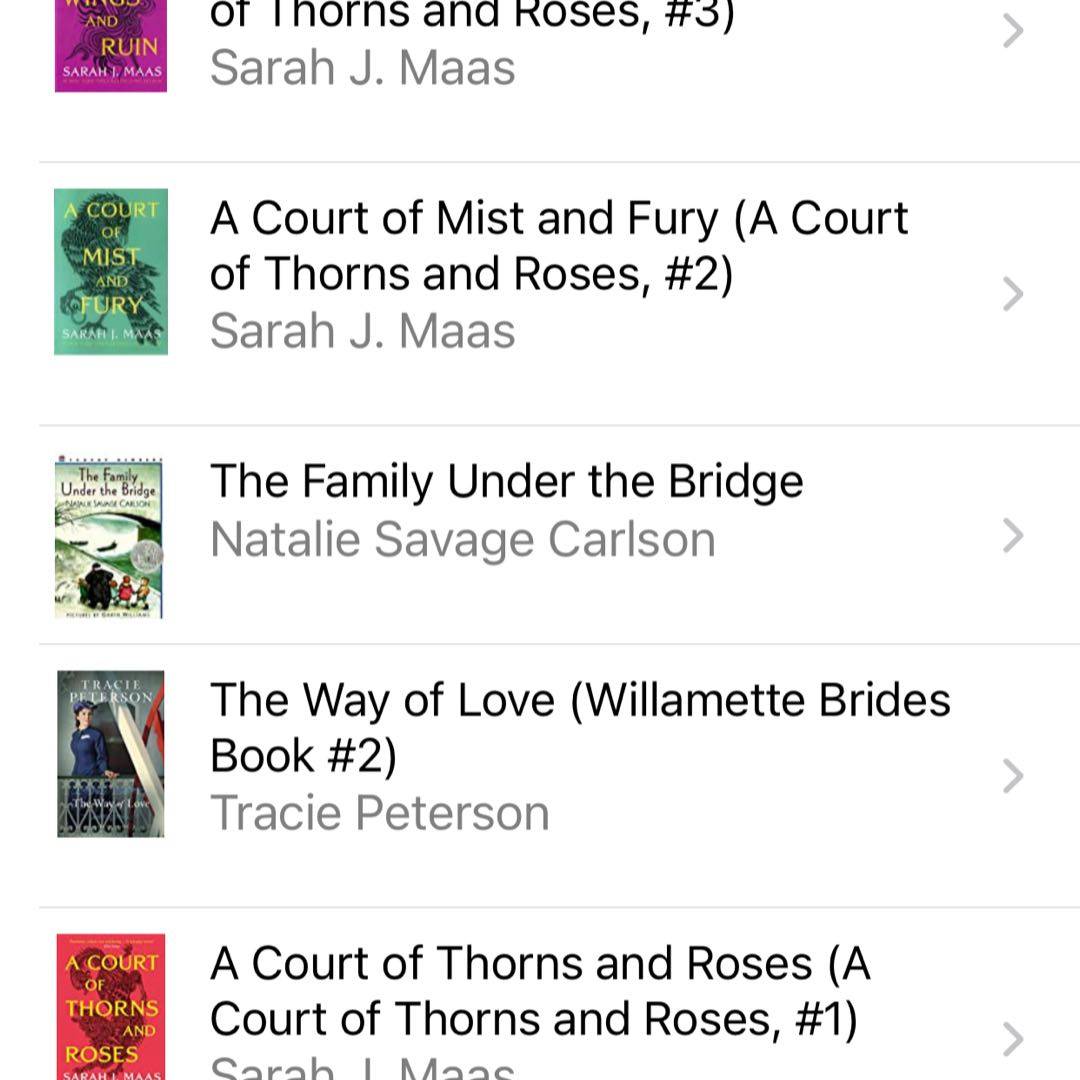The image size is (1080, 1080).
Task: Tap chevron for A Court of Thorns and Roses #1
Action: tap(1013, 1039)
